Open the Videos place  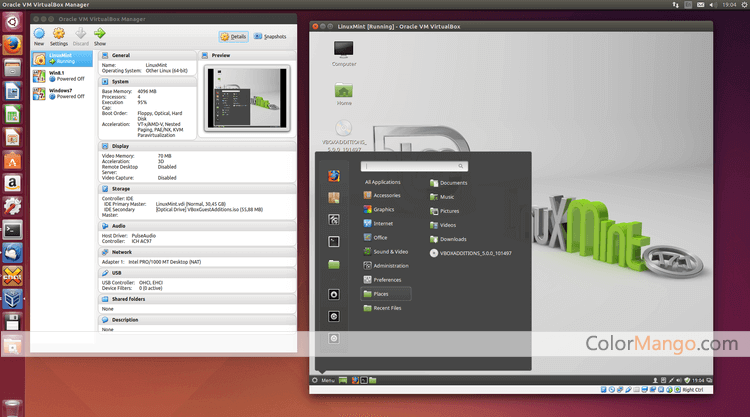tap(443, 225)
